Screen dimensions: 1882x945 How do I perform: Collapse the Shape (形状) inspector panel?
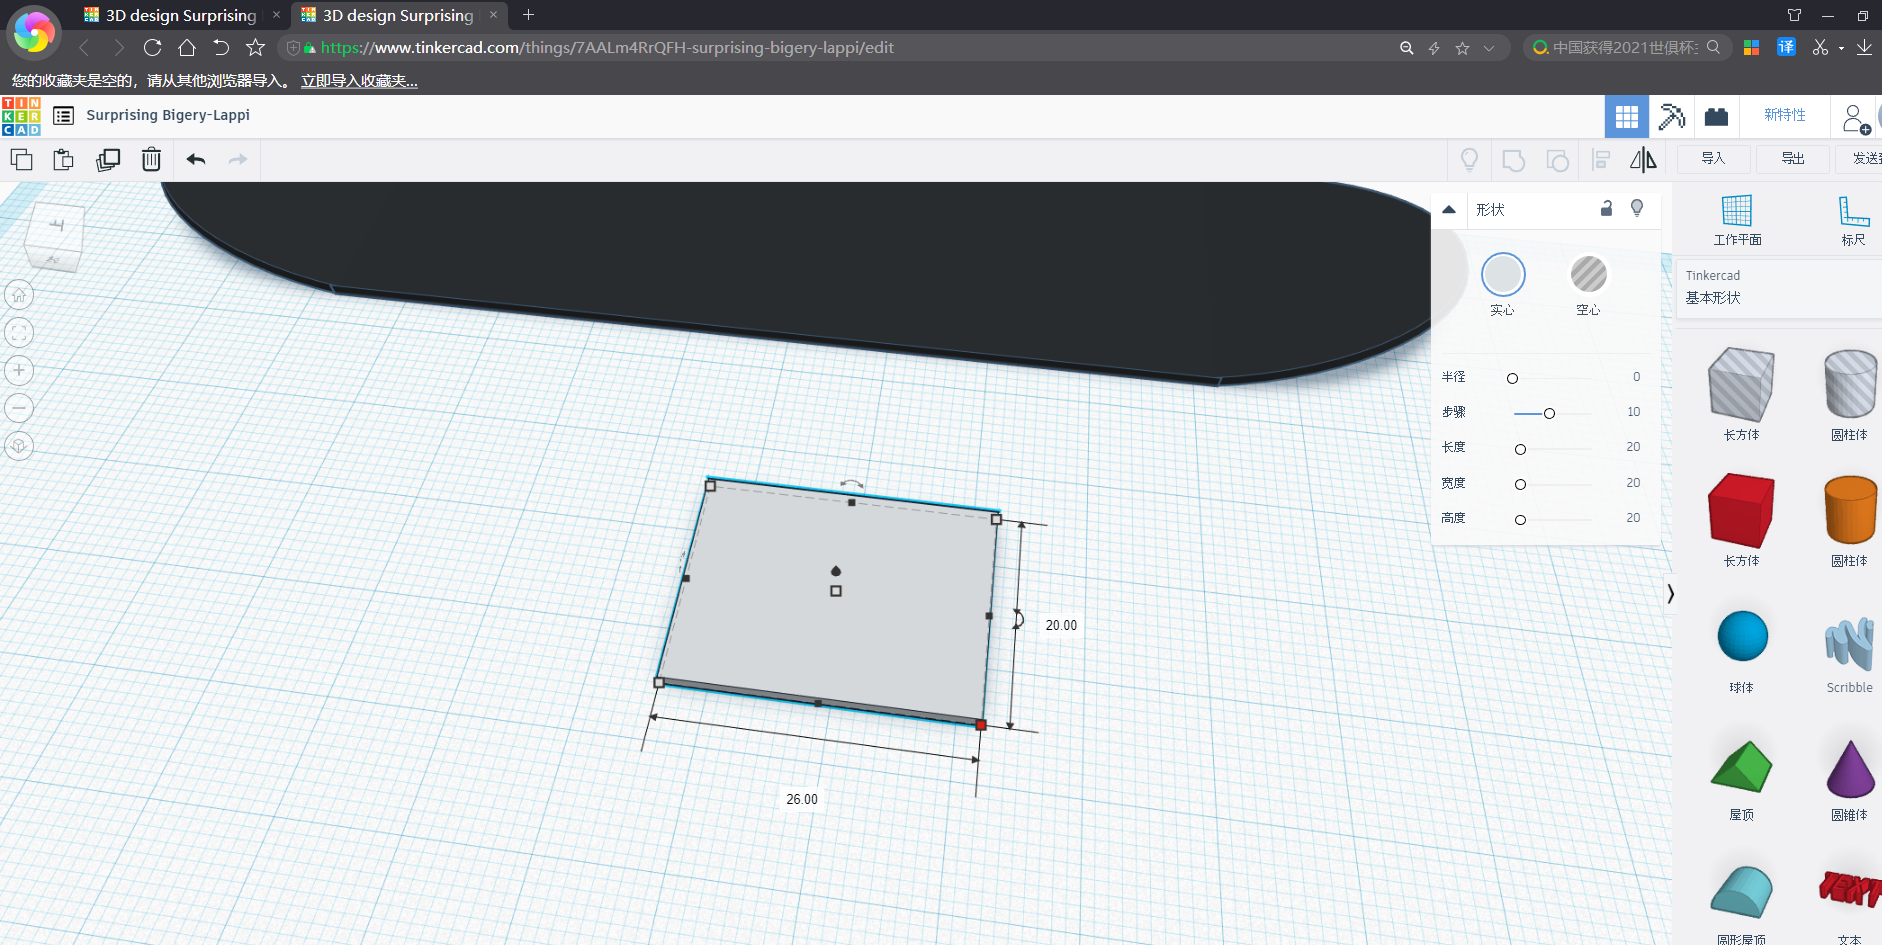(x=1449, y=209)
